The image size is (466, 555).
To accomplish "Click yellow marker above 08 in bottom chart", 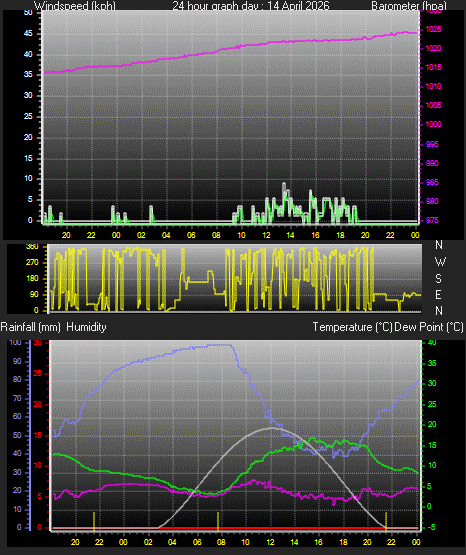I will 218,521.
